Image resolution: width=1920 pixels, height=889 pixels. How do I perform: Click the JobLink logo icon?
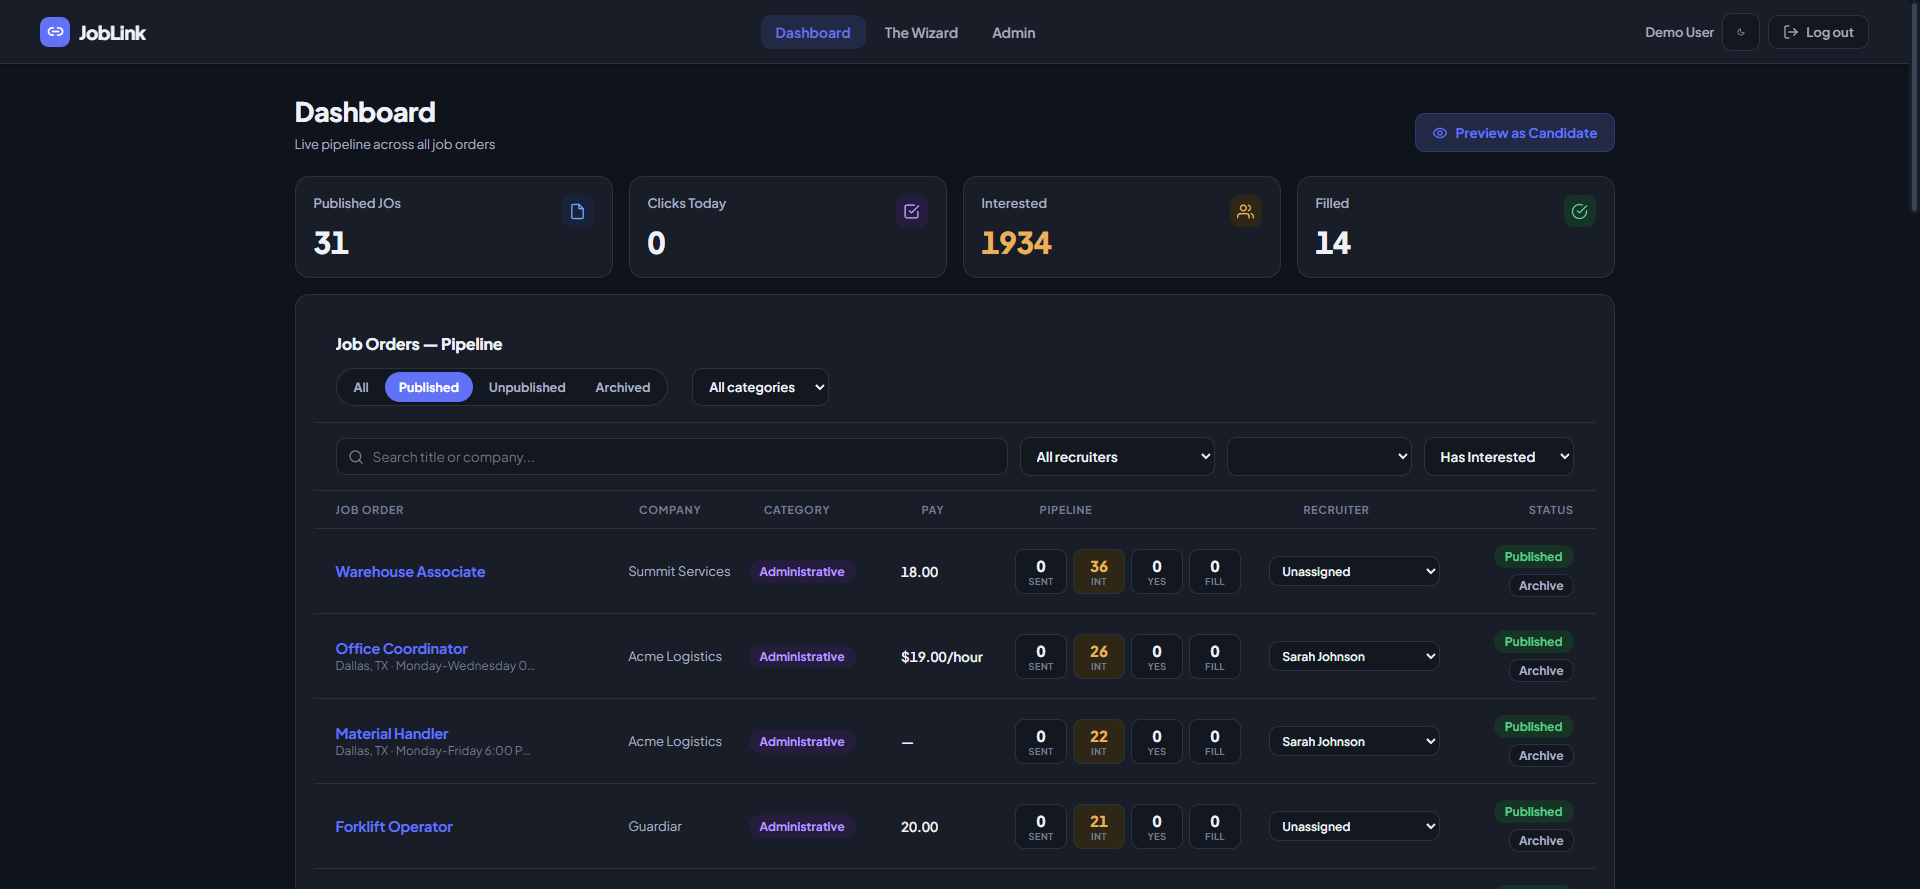pos(55,32)
